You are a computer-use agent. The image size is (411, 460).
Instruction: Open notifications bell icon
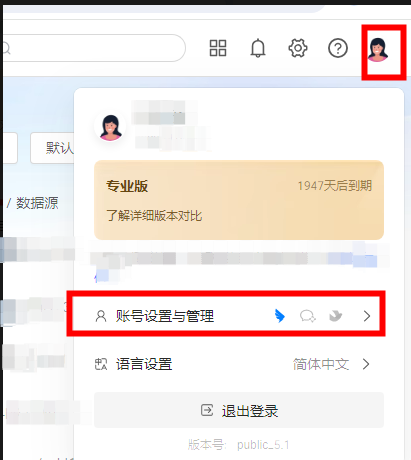(258, 48)
